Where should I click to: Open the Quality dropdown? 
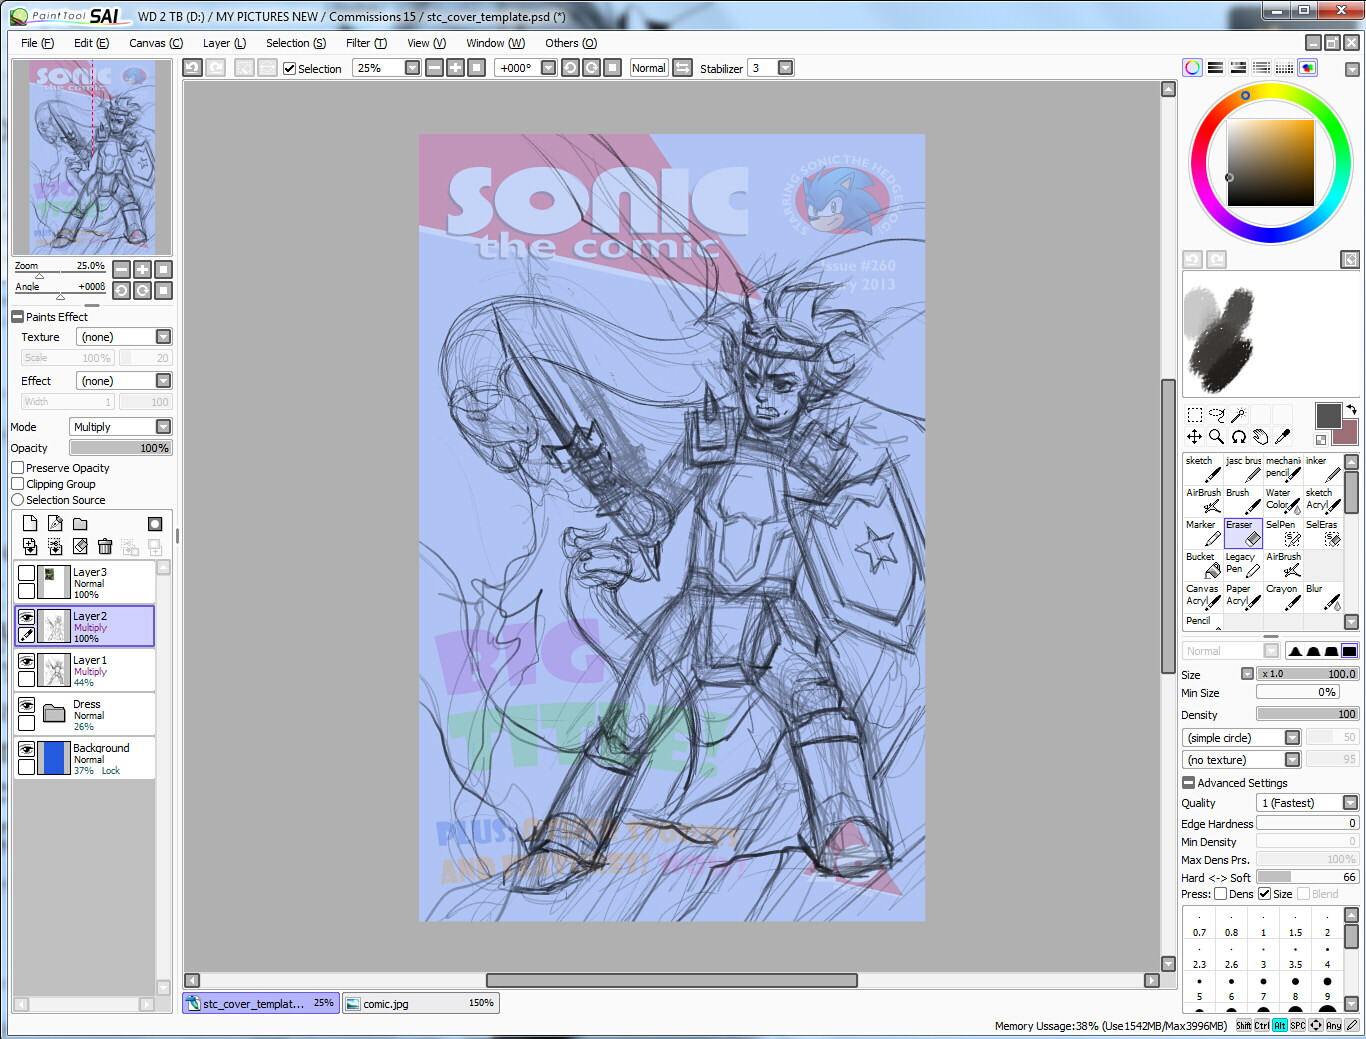tap(1308, 803)
